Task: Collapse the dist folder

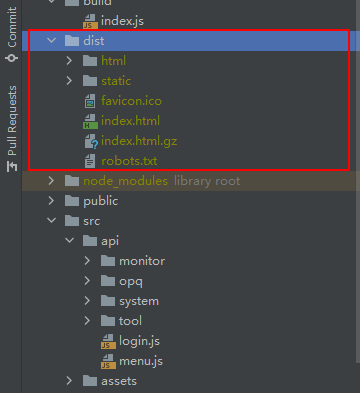Action: (52, 41)
